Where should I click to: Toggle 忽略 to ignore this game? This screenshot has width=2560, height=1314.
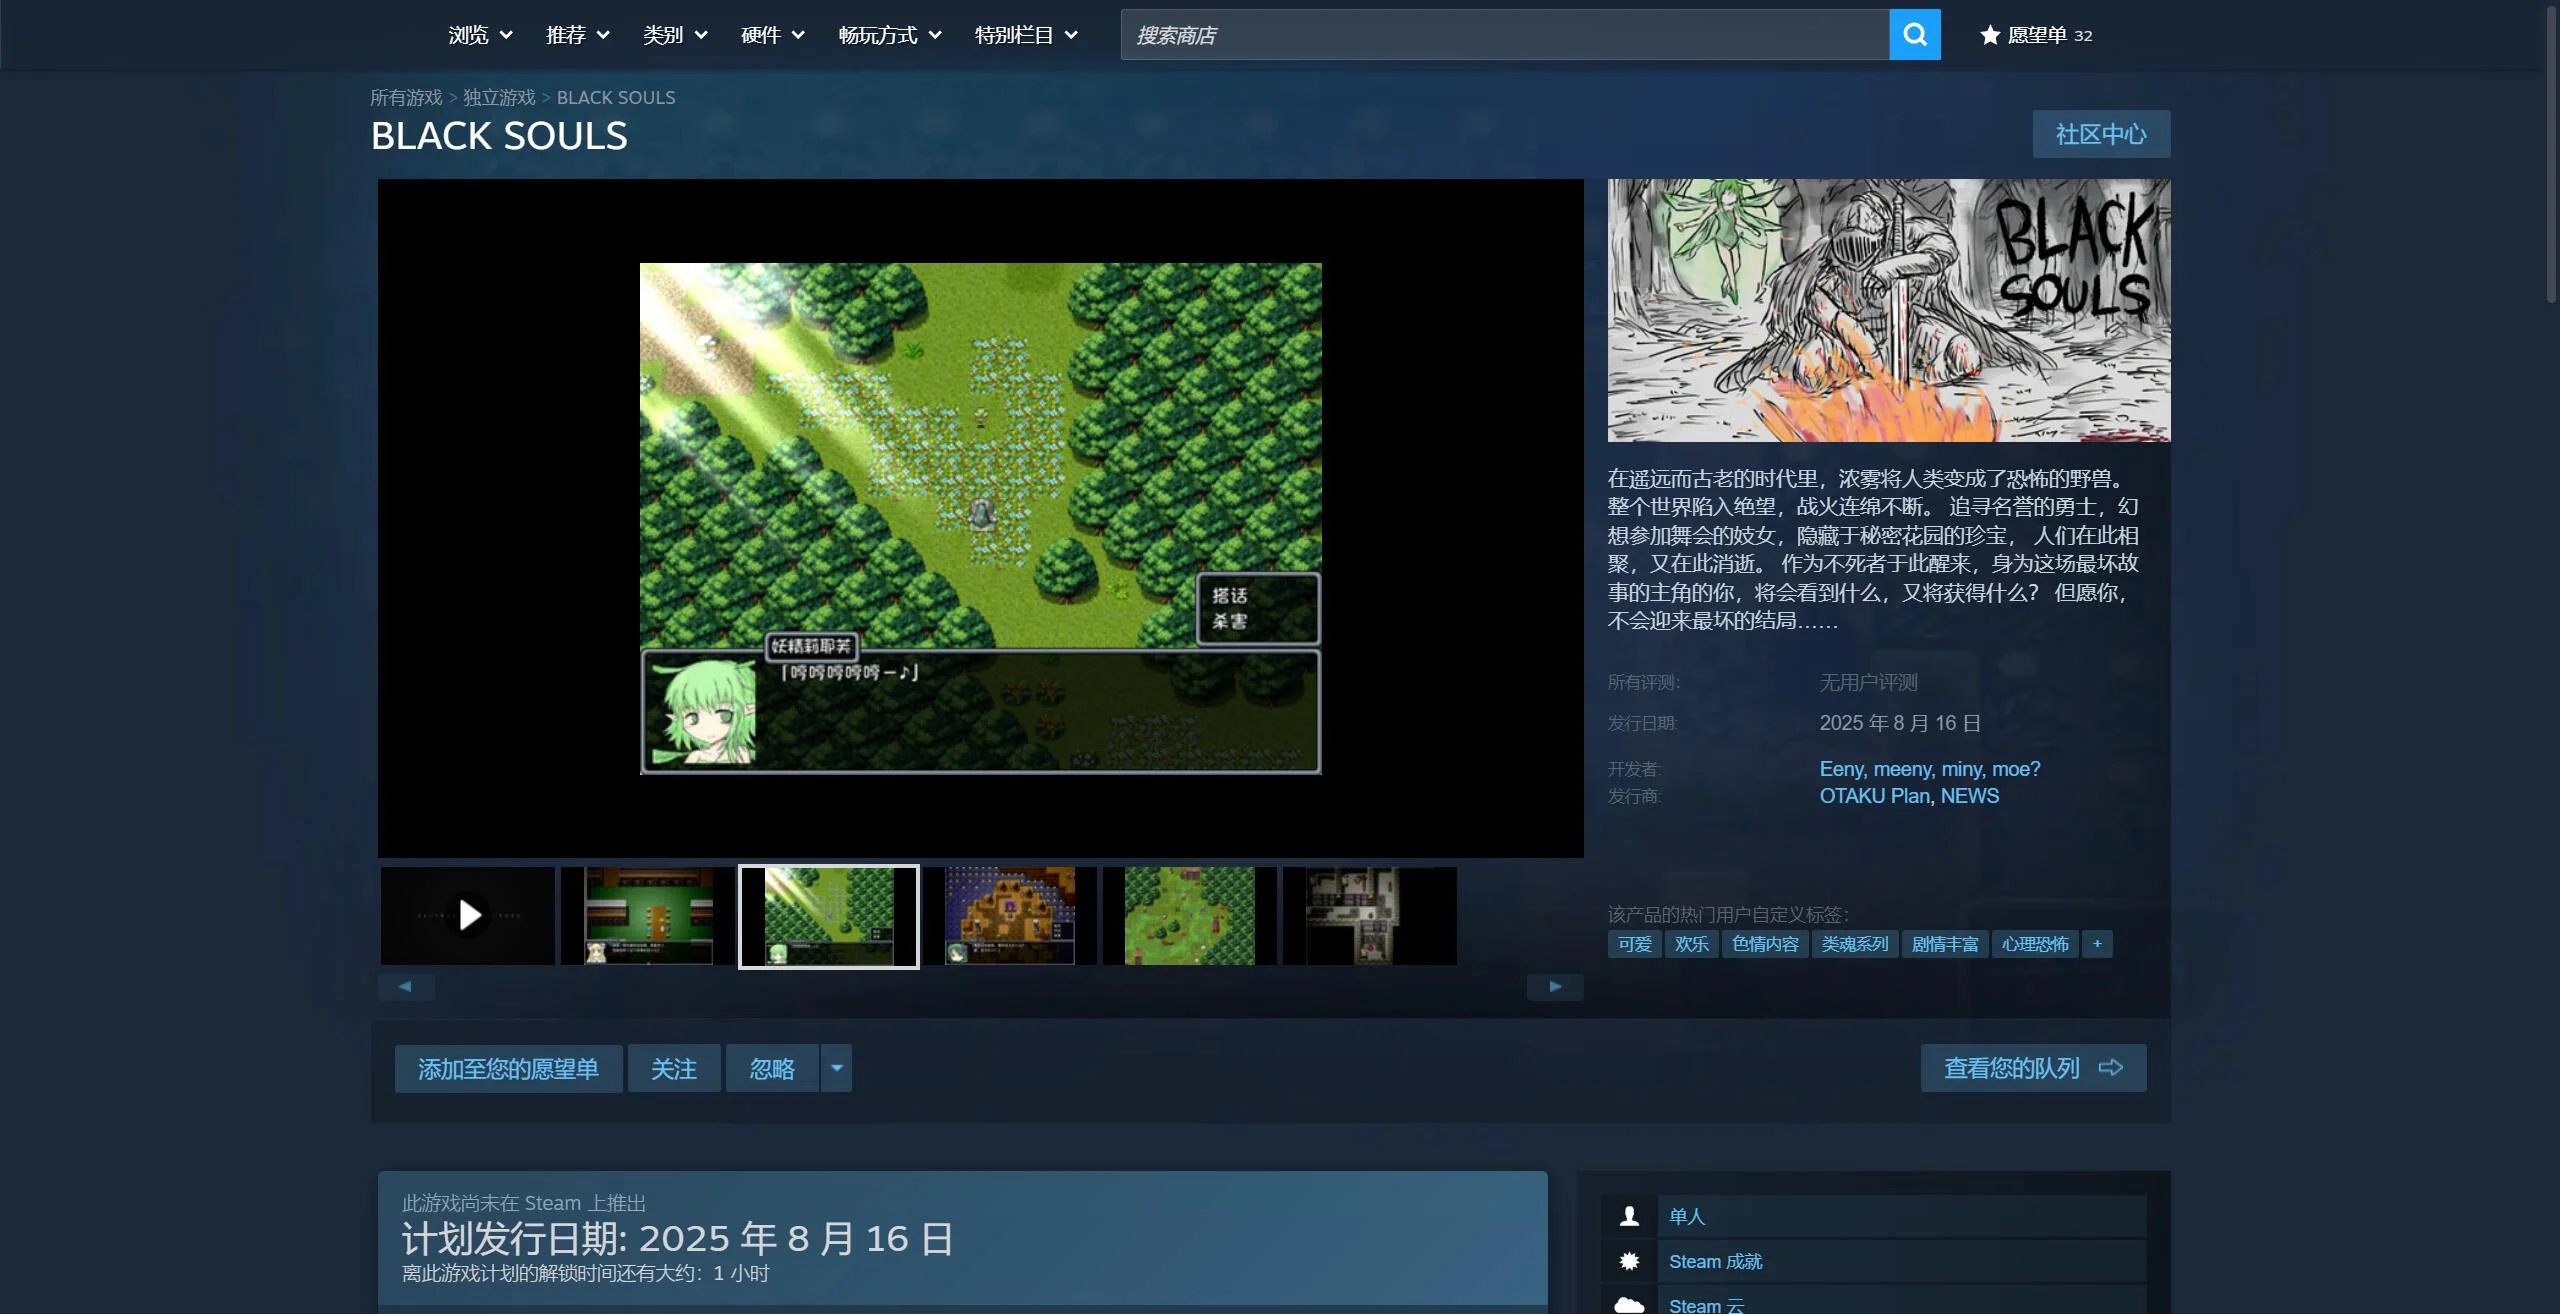(771, 1068)
